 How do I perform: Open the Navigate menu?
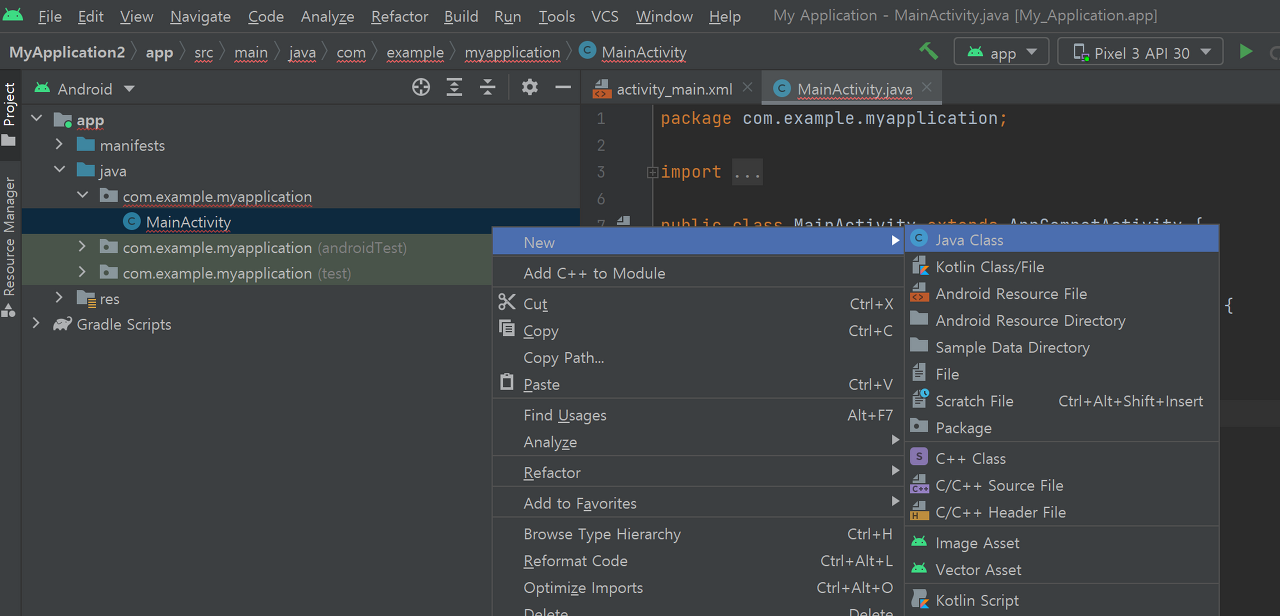(x=200, y=17)
